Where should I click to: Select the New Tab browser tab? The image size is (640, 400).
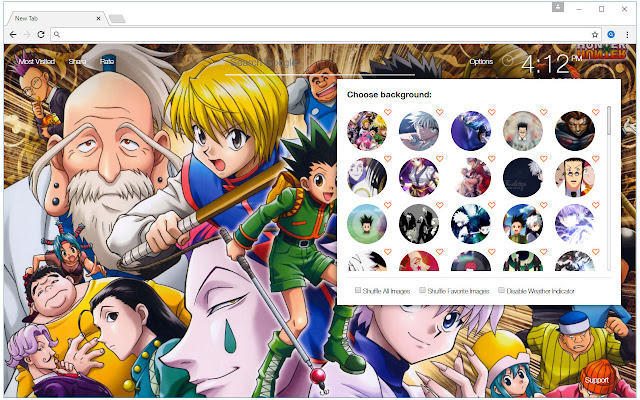55,18
